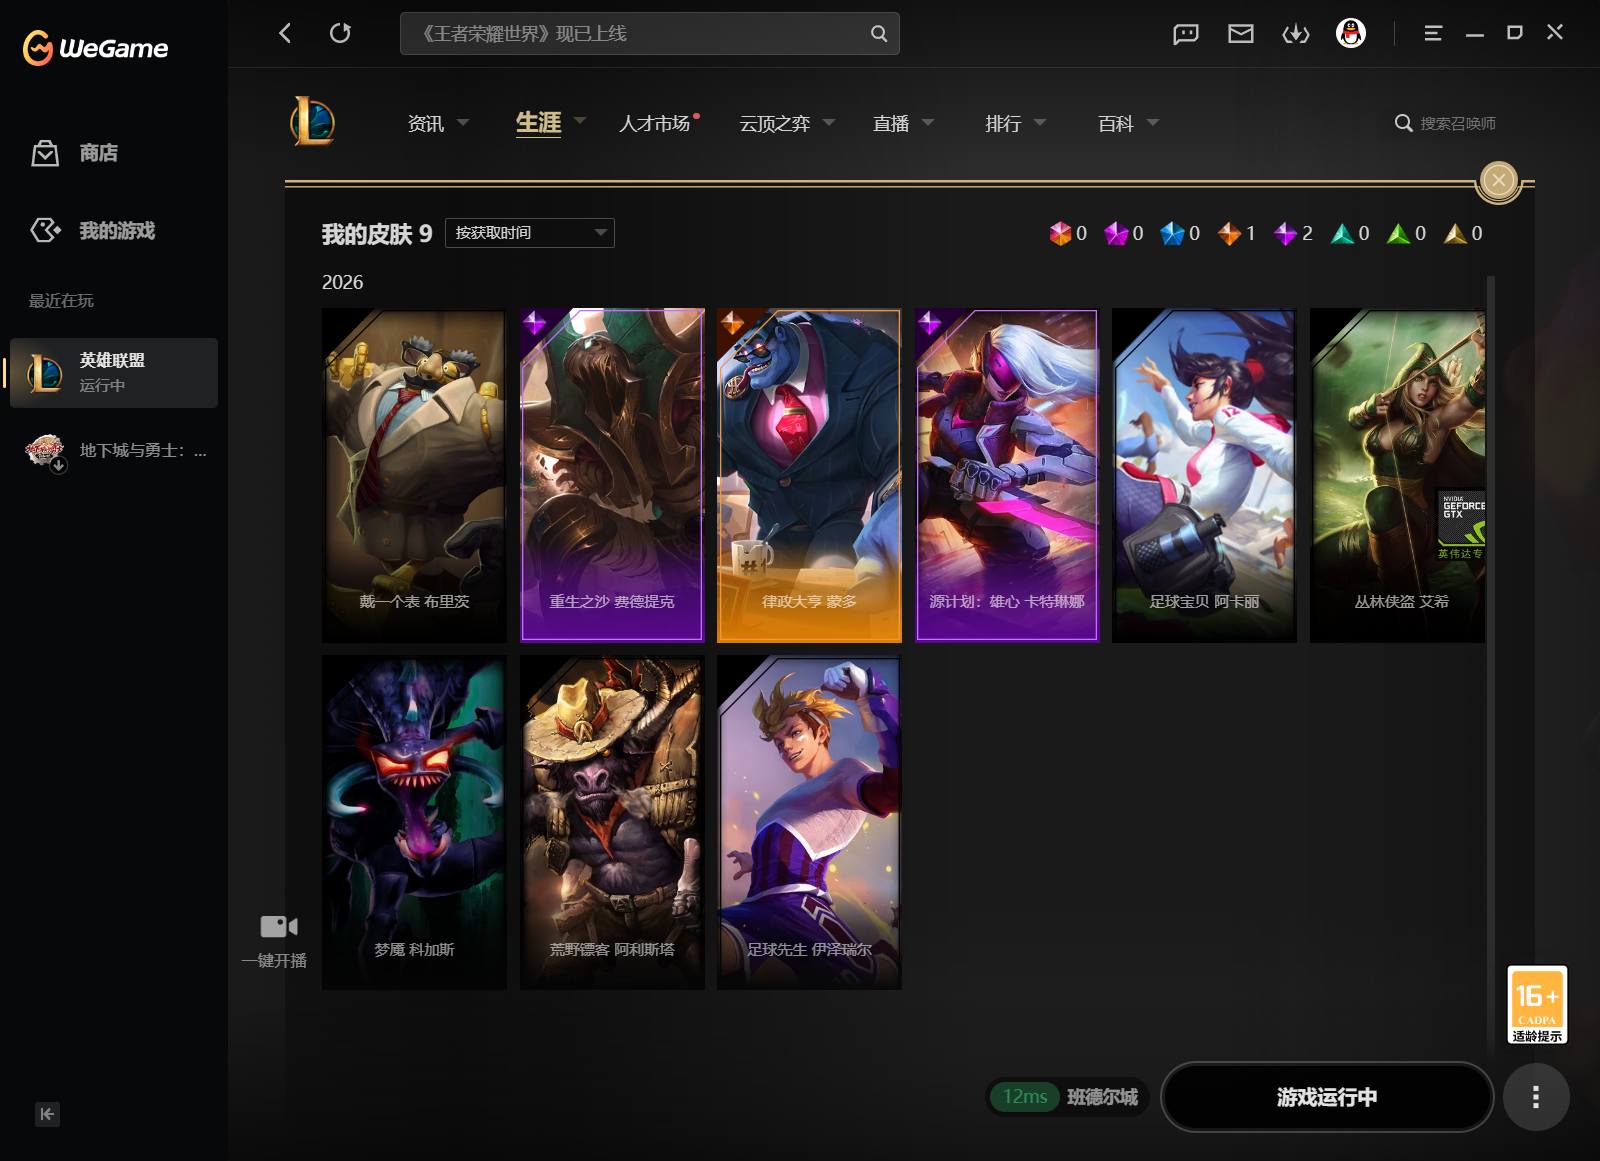The width and height of the screenshot is (1600, 1161).
Task: Collapse the left sidebar
Action: coord(47,1114)
